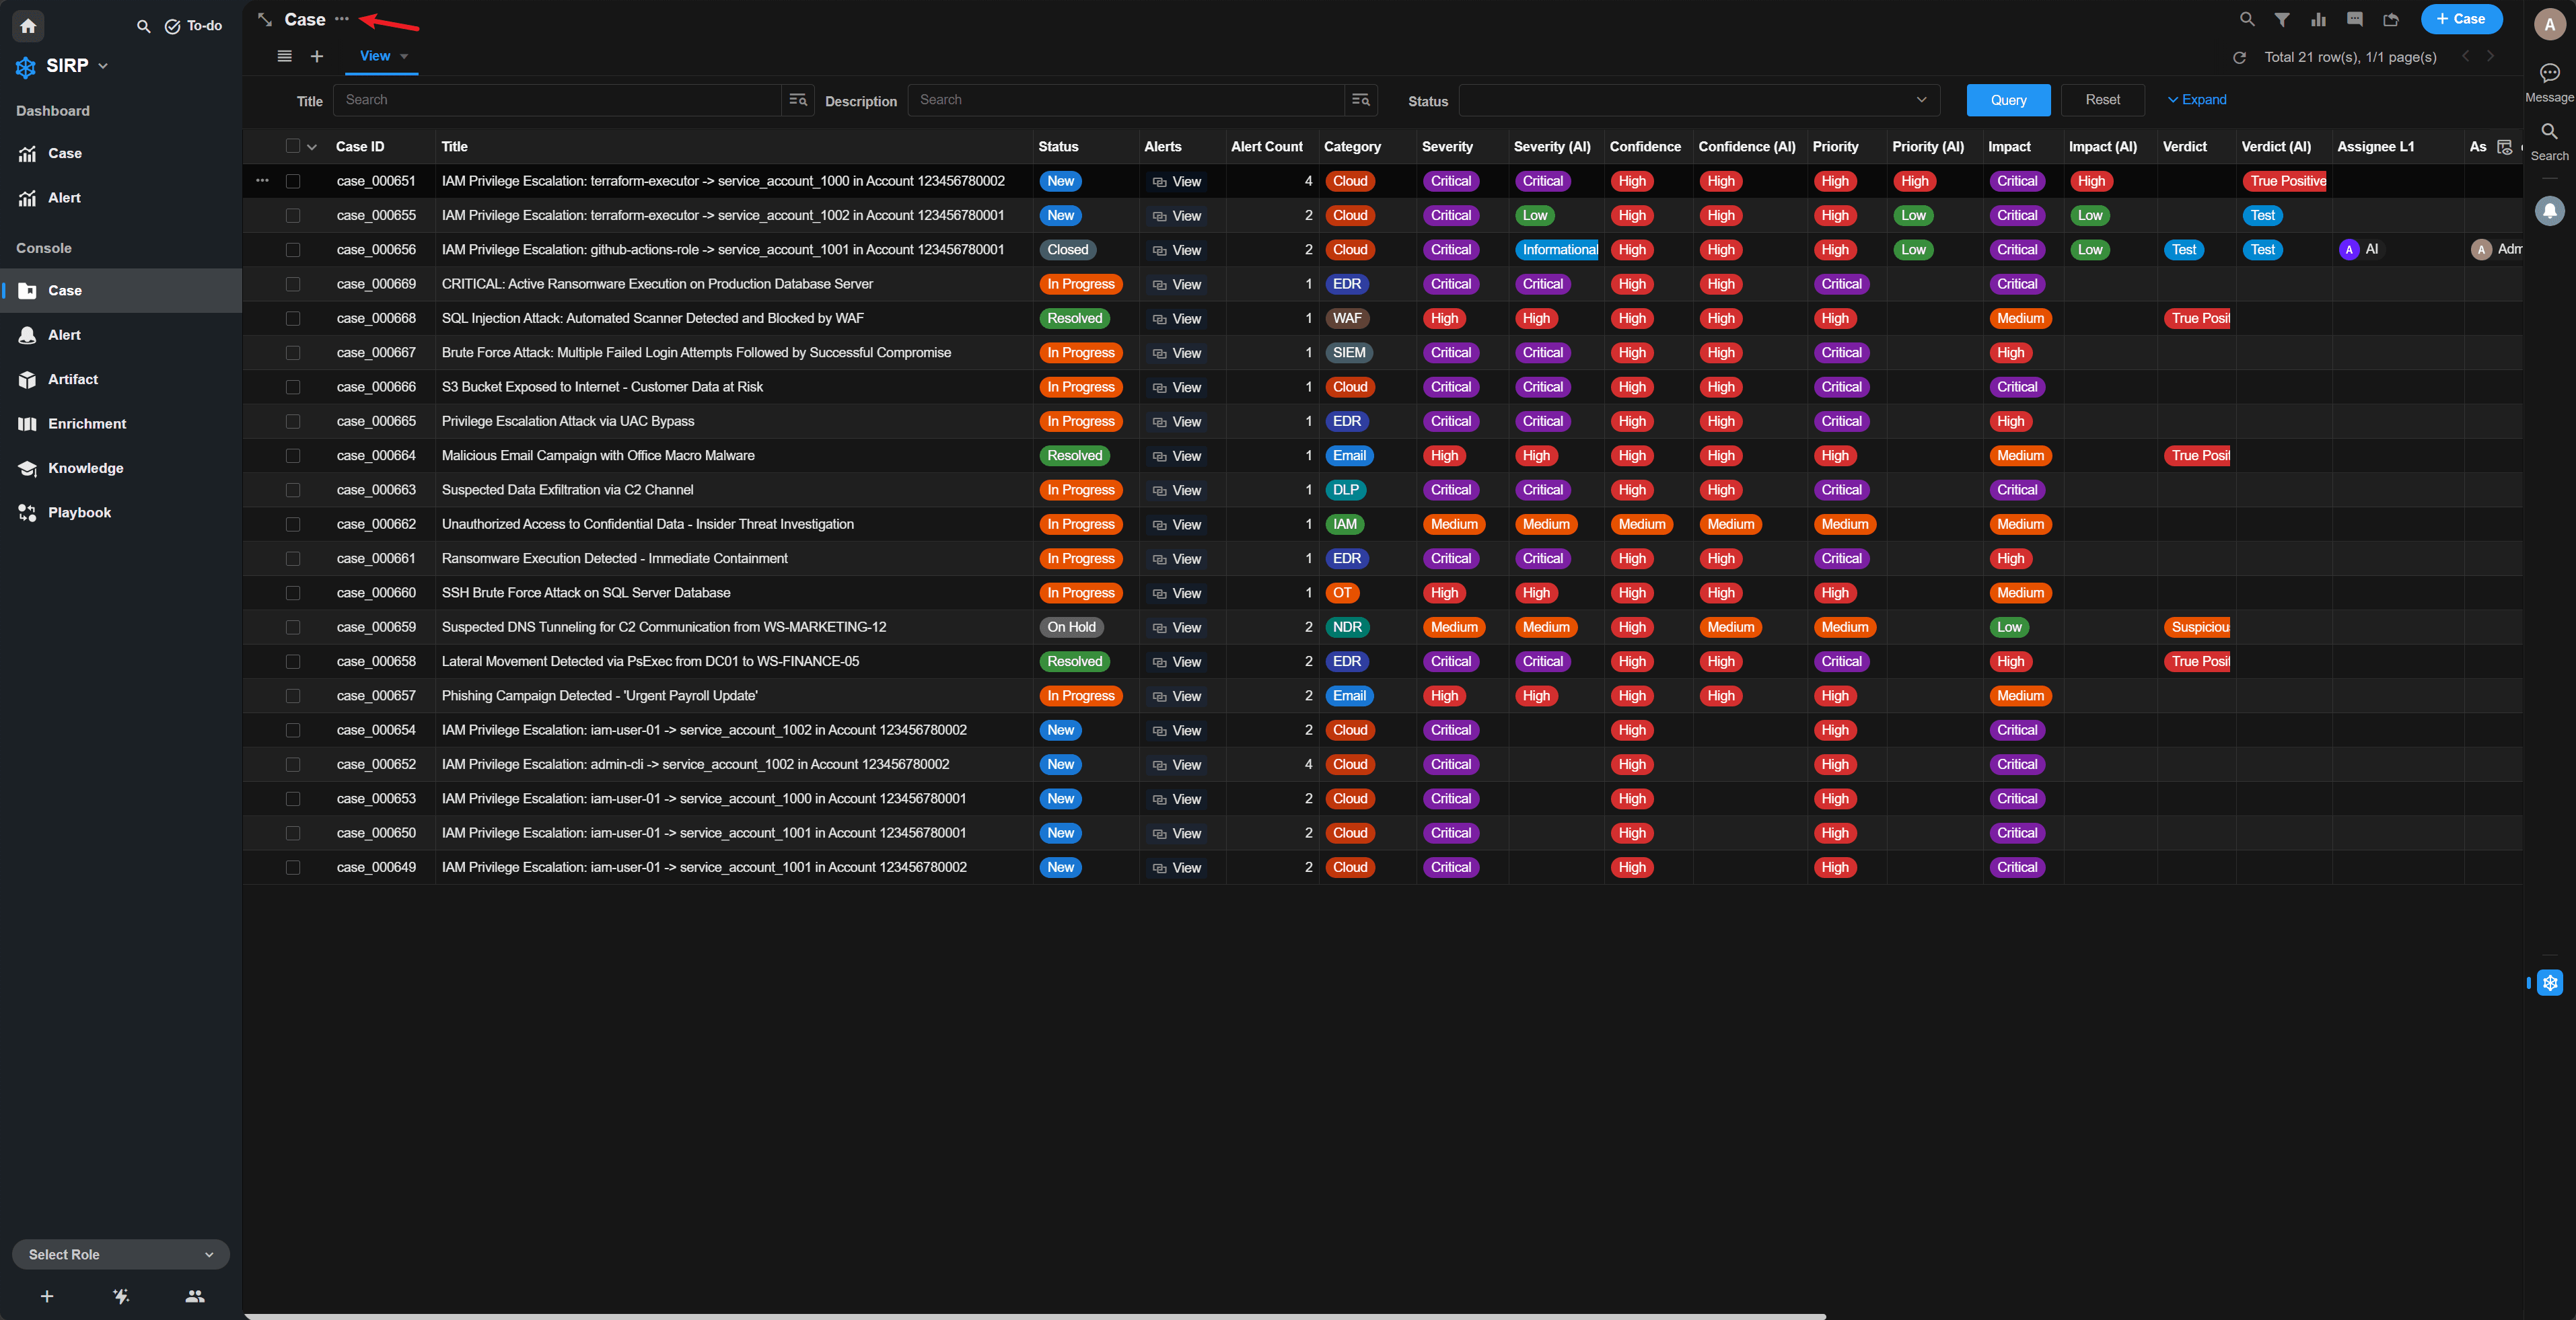Select the checkbox for case_000659
Image resolution: width=2576 pixels, height=1320 pixels.
pos(293,627)
